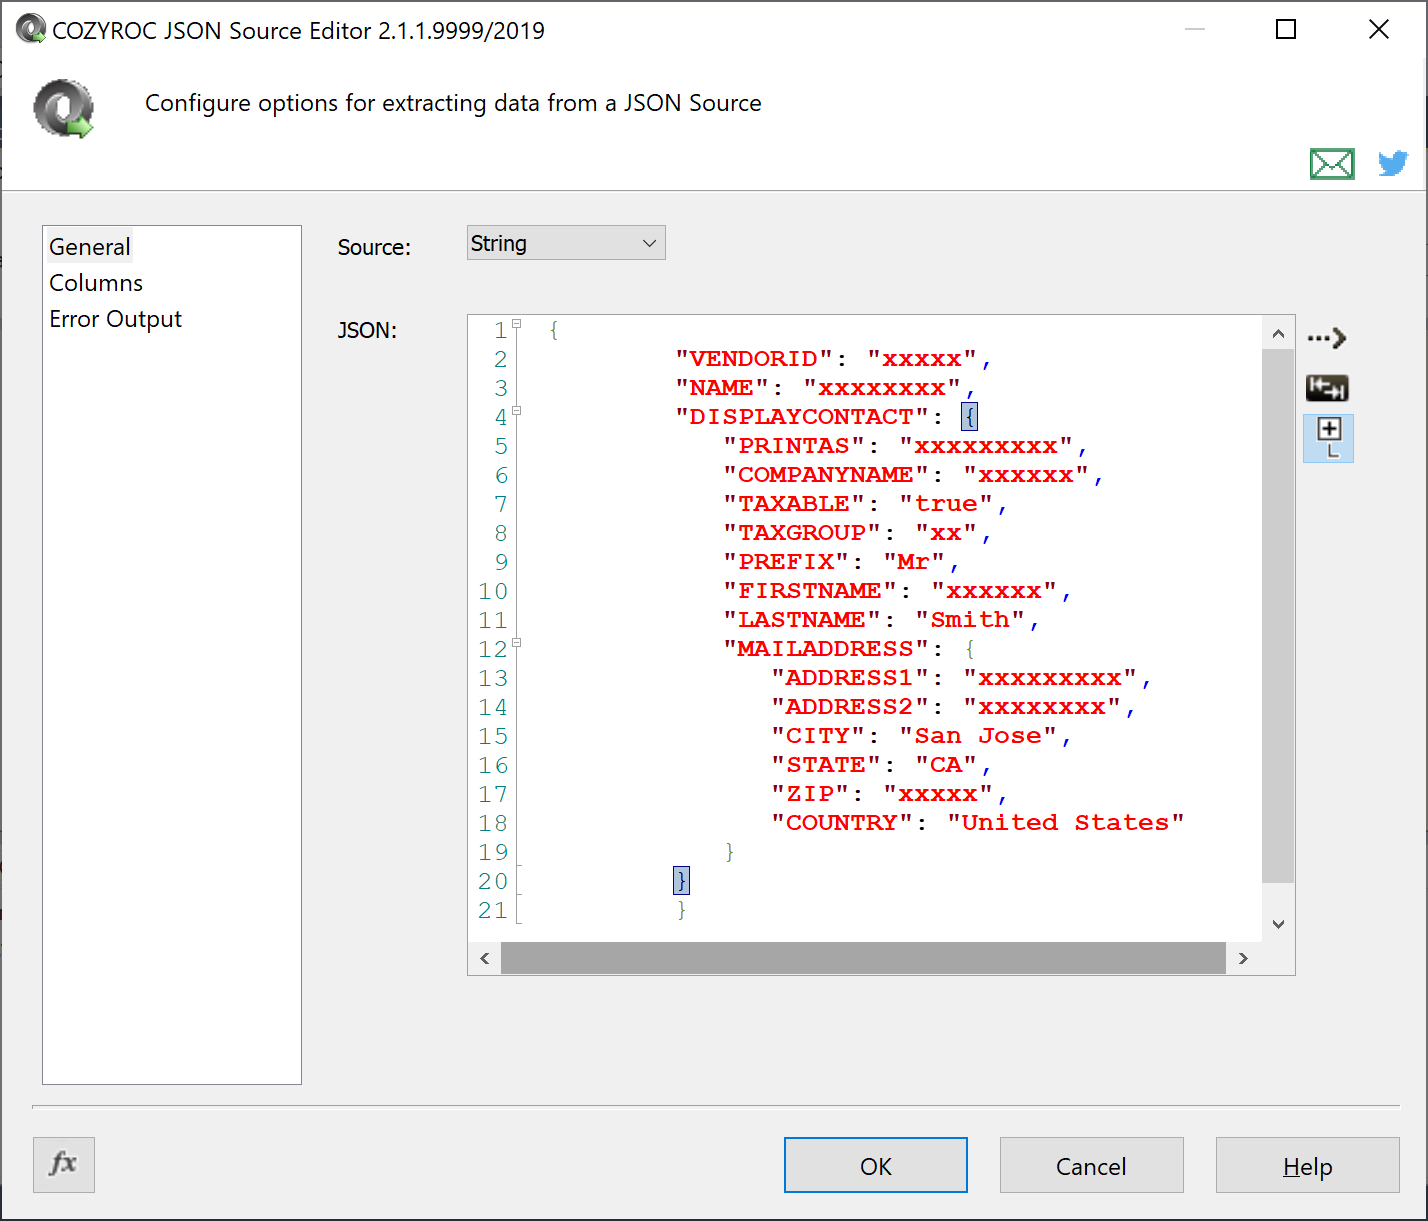Click the title bar application icon
Viewport: 1428px width, 1221px height.
coord(30,29)
